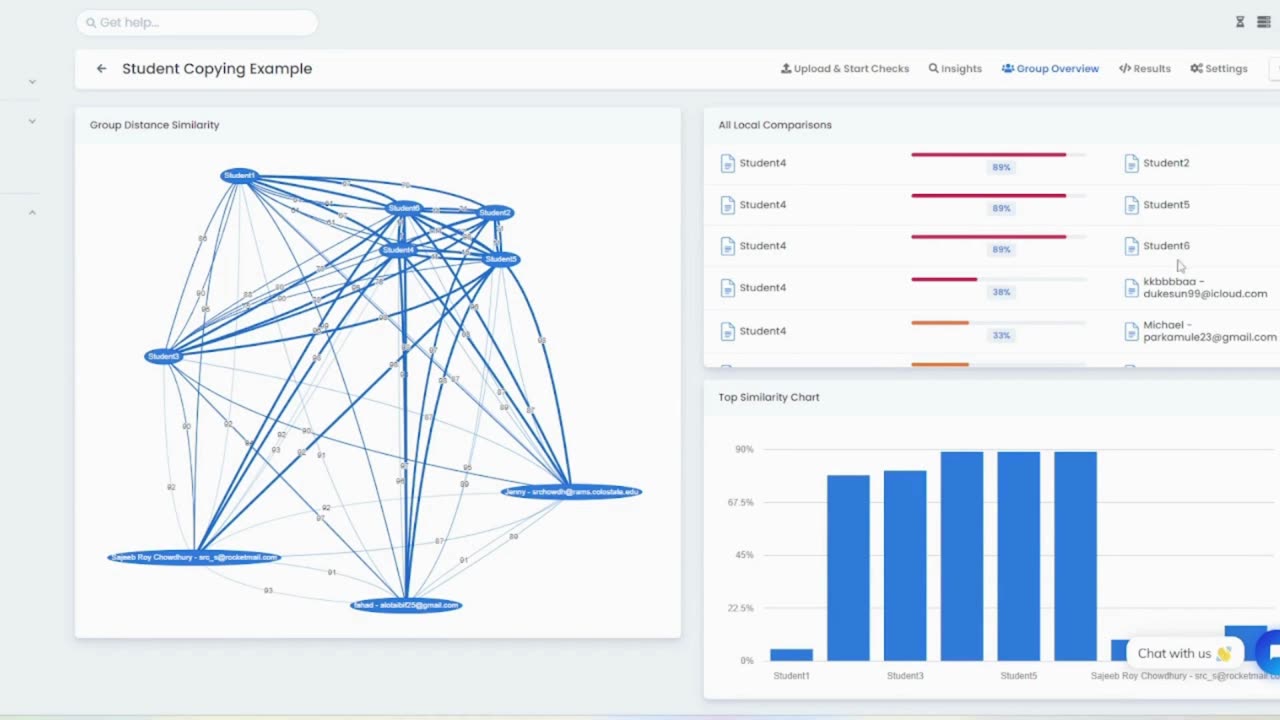Click the Top Similarity Chart heading
The width and height of the screenshot is (1280, 720).
[769, 397]
